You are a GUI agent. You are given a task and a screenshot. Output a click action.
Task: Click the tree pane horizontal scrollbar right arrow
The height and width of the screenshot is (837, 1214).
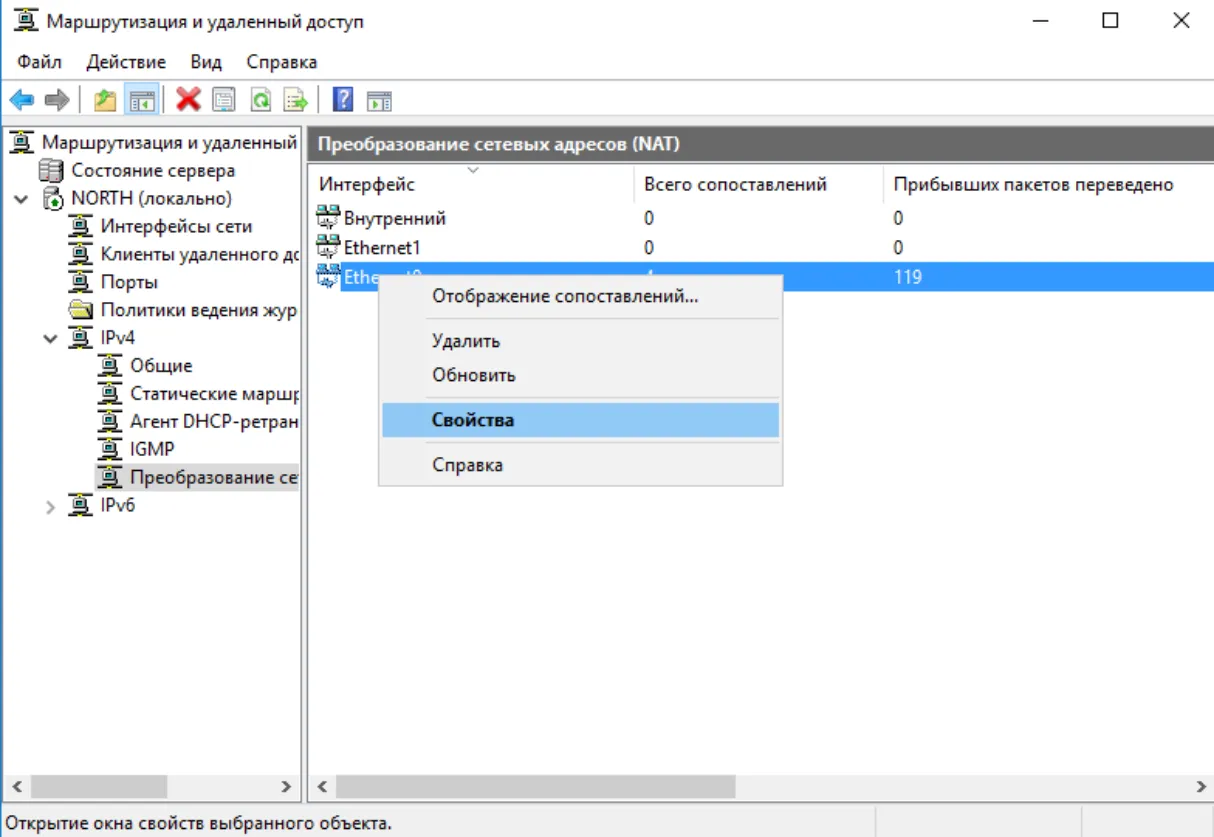coord(286,787)
